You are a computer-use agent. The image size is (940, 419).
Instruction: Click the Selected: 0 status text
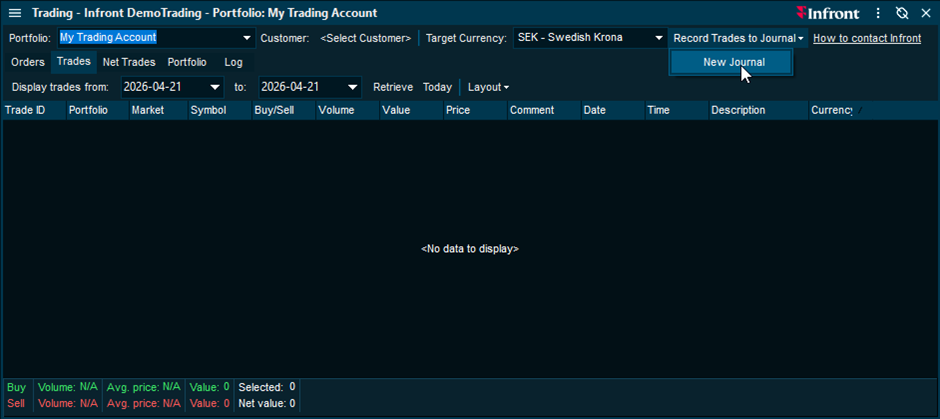click(x=267, y=387)
